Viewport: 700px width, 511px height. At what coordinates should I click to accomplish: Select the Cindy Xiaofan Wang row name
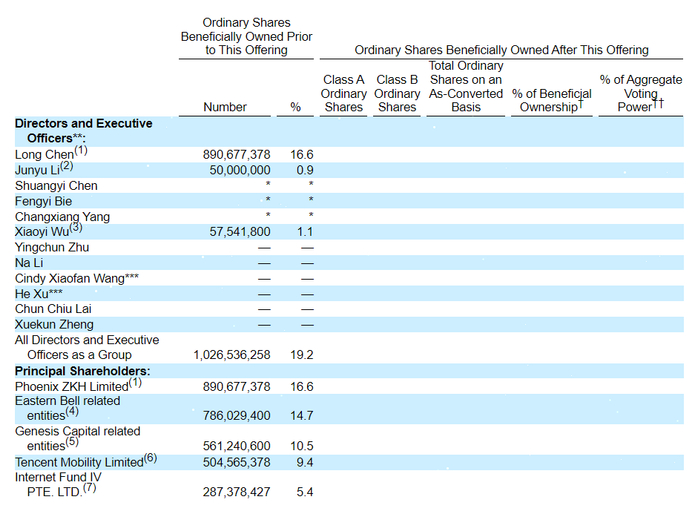click(76, 279)
